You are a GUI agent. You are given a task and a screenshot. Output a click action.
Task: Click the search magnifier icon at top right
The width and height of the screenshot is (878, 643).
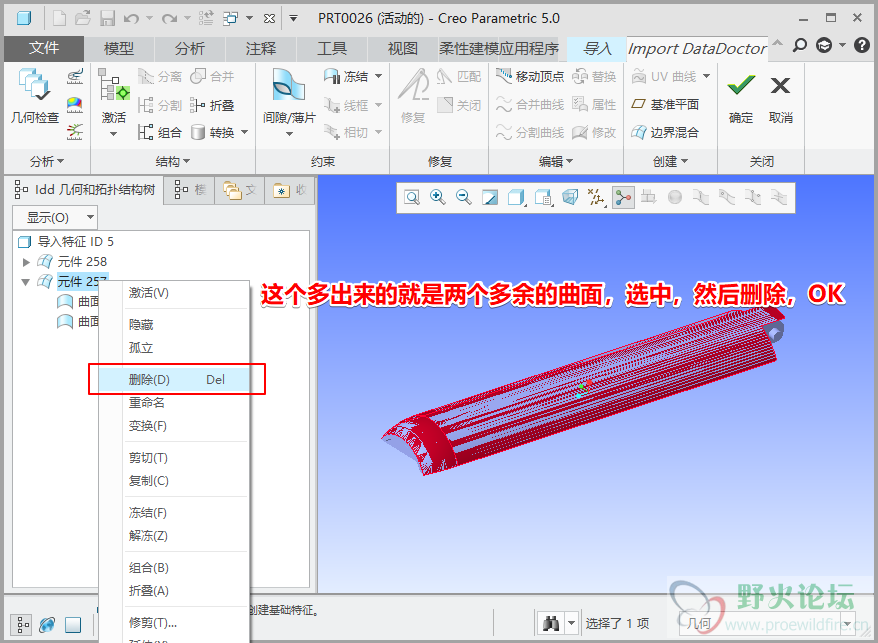tap(800, 45)
